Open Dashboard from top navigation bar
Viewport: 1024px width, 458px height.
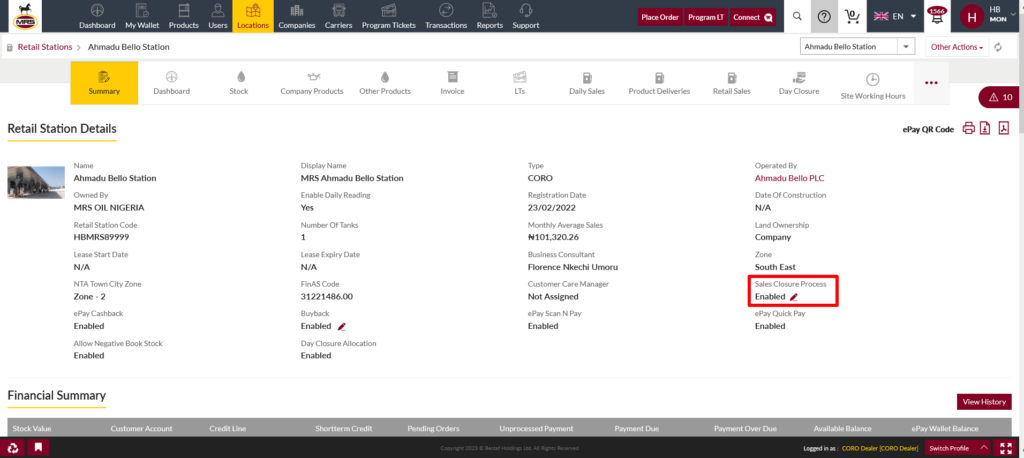[97, 16]
